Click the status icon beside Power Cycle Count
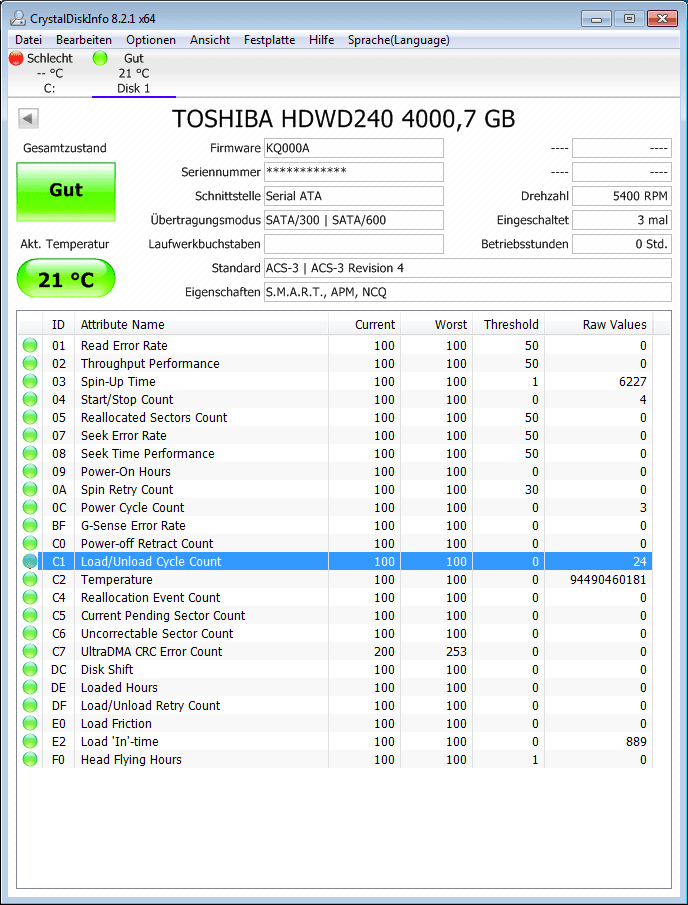Image resolution: width=688 pixels, height=905 pixels. point(30,507)
